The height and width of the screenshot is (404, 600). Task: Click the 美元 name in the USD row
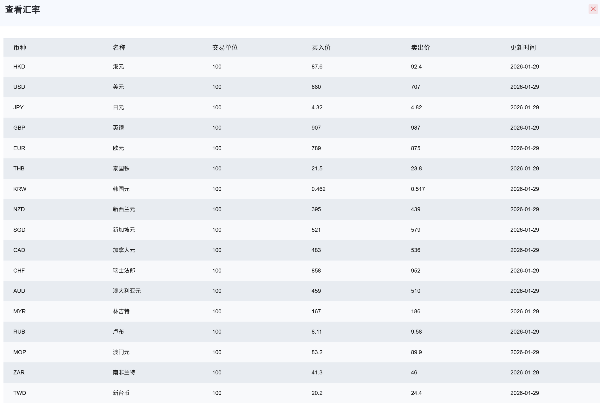pyautogui.click(x=118, y=87)
